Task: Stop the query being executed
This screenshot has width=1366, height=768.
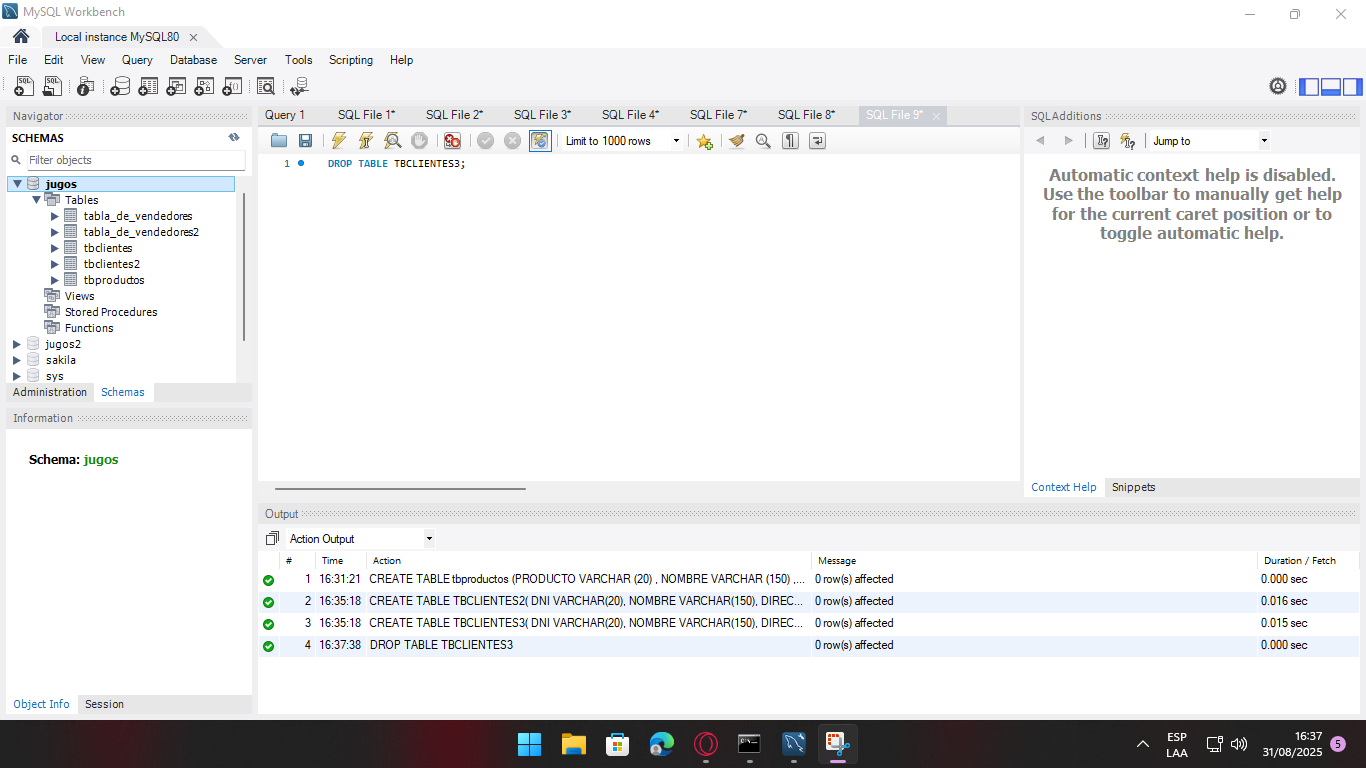Action: (420, 141)
